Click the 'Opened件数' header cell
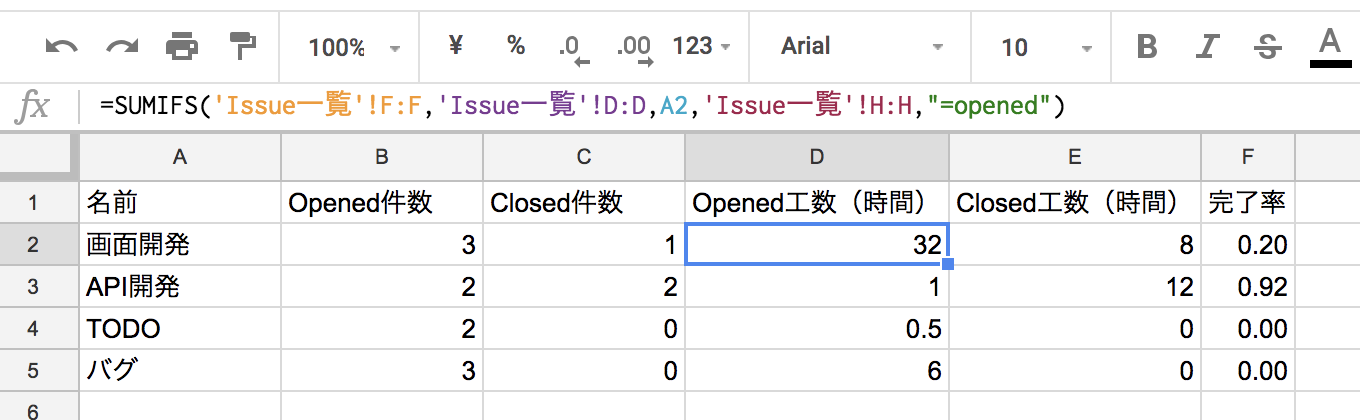Image resolution: width=1360 pixels, height=420 pixels. [382, 203]
